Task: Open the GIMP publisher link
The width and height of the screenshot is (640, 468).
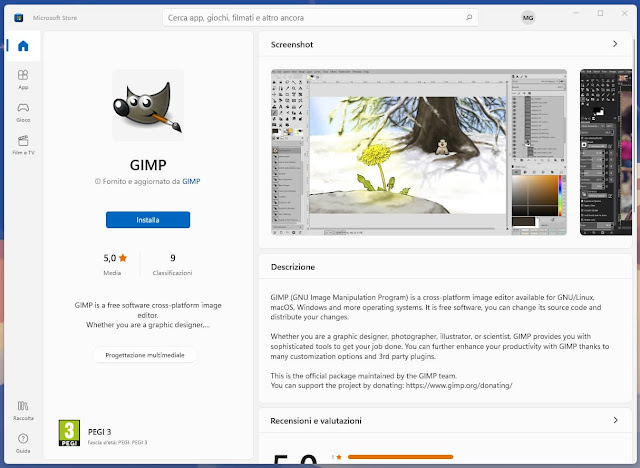Action: click(191, 182)
